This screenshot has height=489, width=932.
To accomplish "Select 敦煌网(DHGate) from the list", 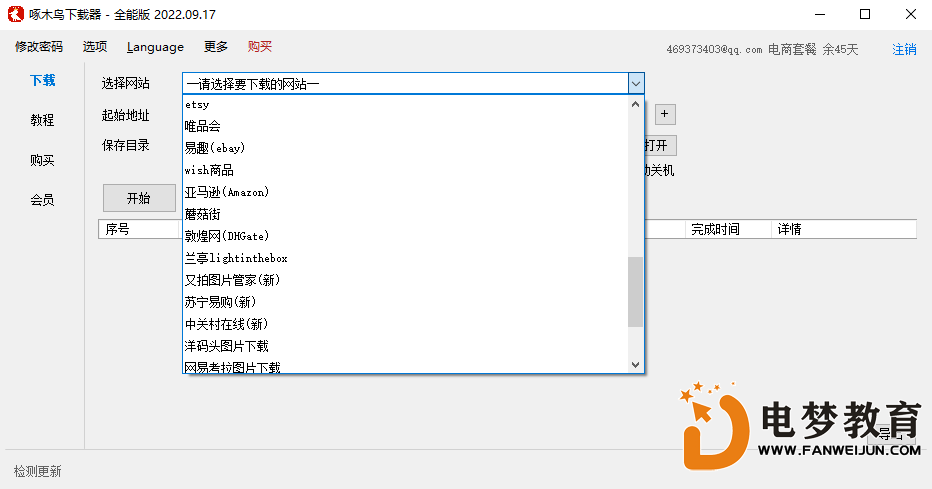I will 405,236.
